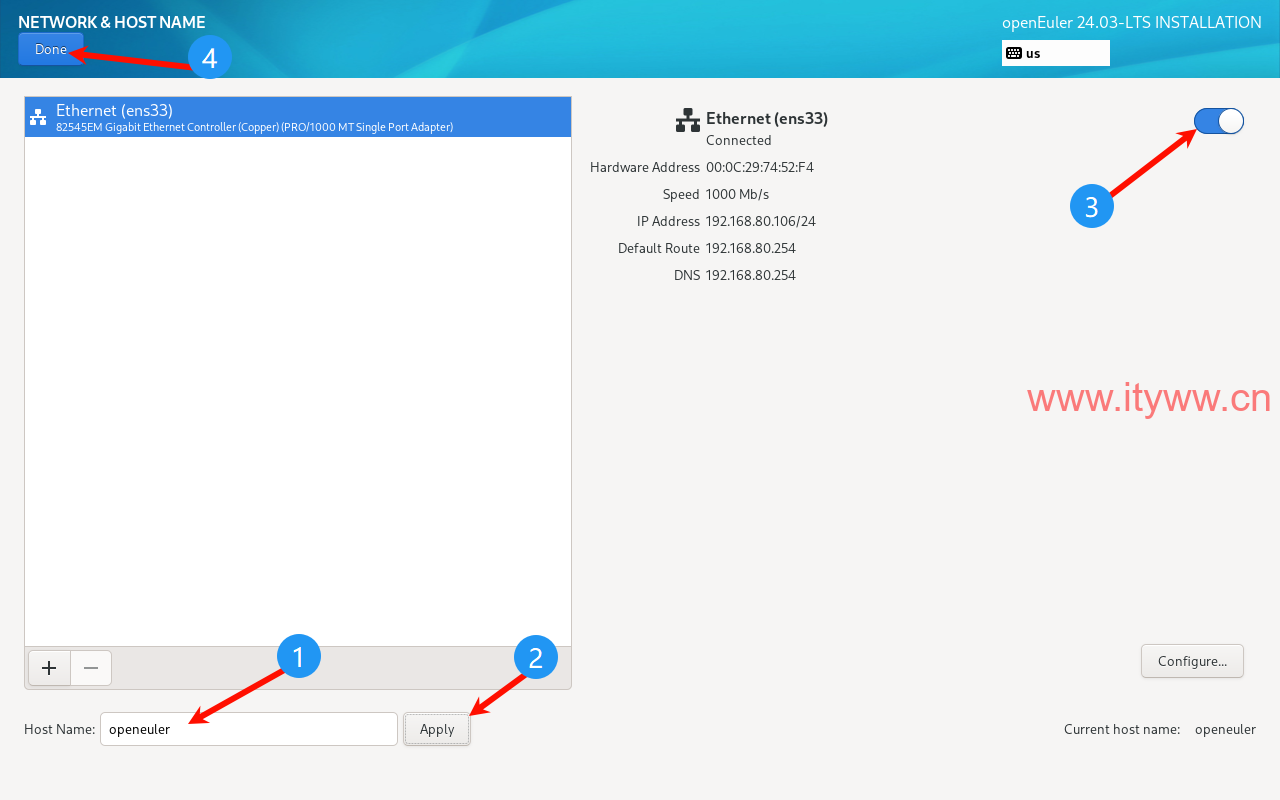Screen dimensions: 1280x800
Task: Click the Done button
Action: 51,49
